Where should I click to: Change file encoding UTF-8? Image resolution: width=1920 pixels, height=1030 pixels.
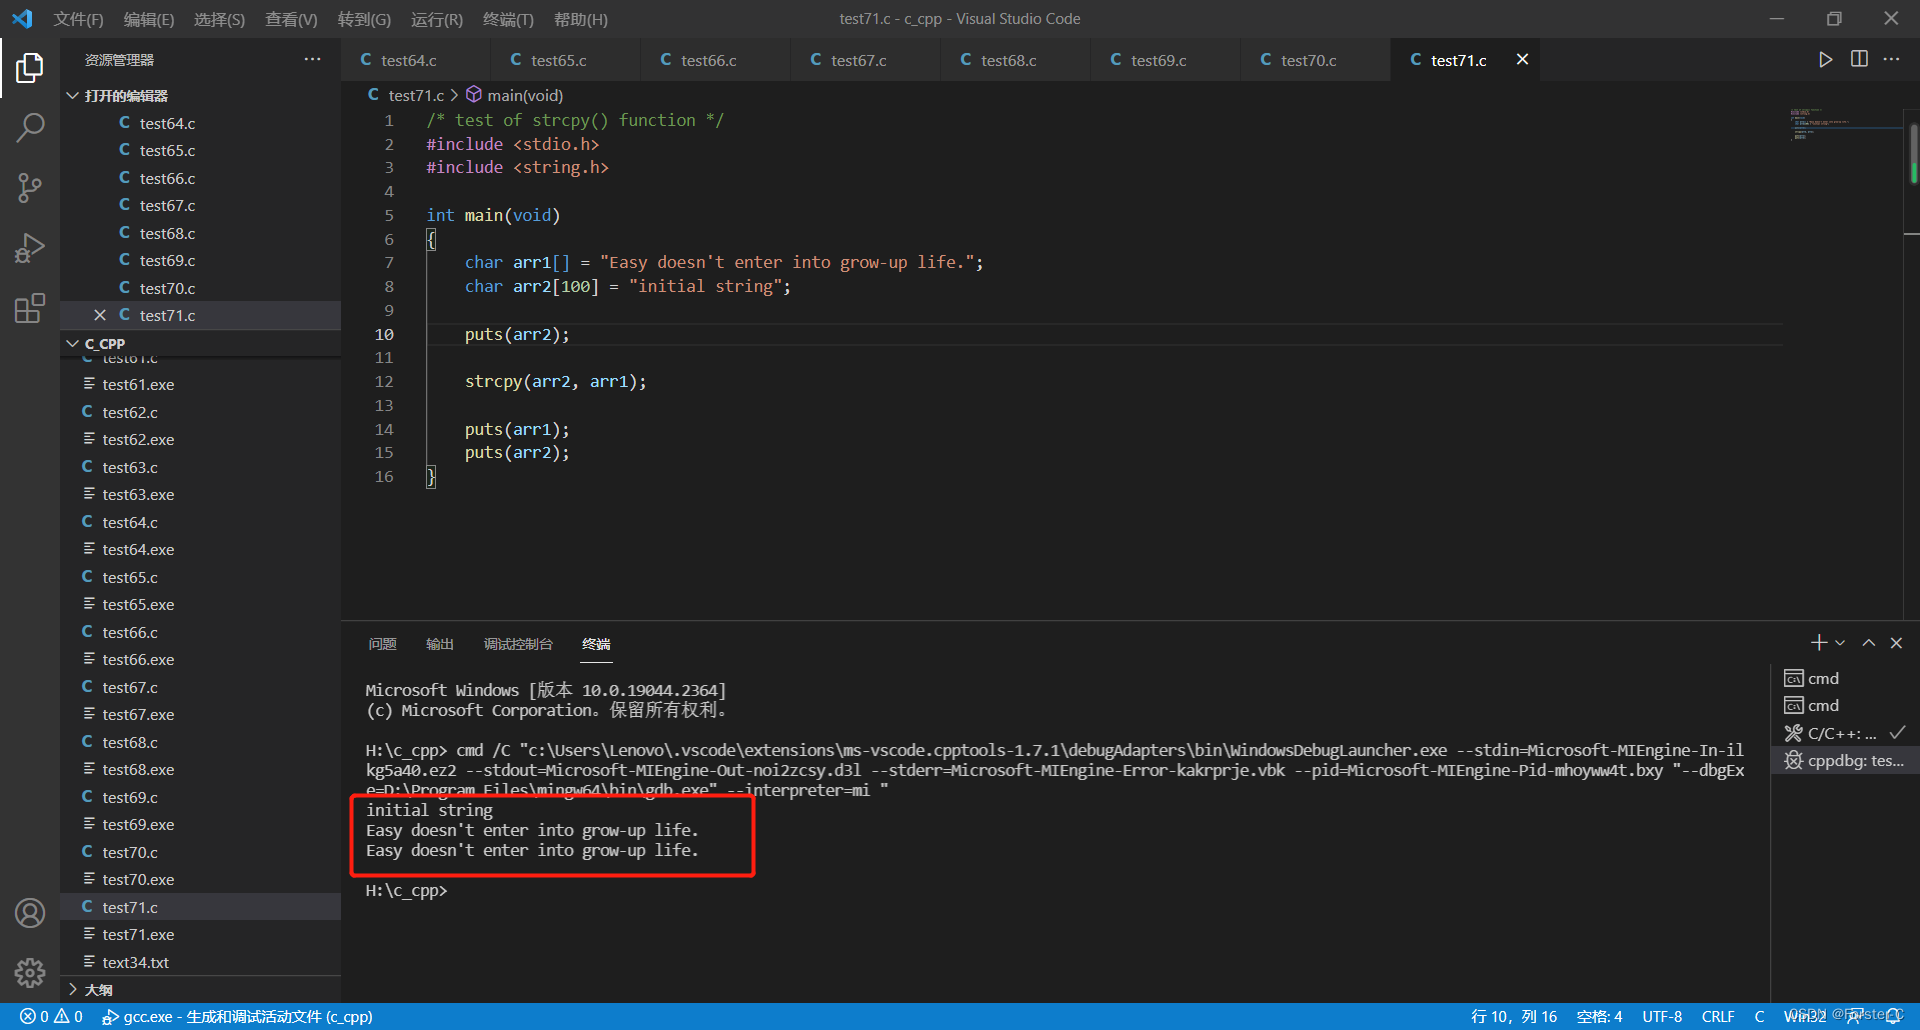(1662, 1016)
